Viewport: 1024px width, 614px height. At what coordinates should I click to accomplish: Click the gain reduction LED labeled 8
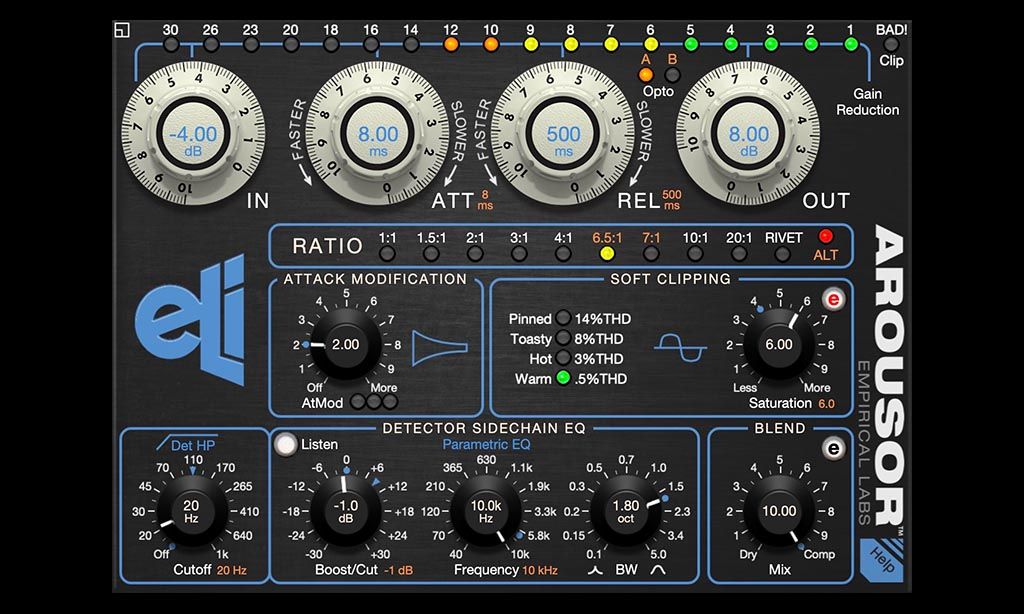[571, 44]
